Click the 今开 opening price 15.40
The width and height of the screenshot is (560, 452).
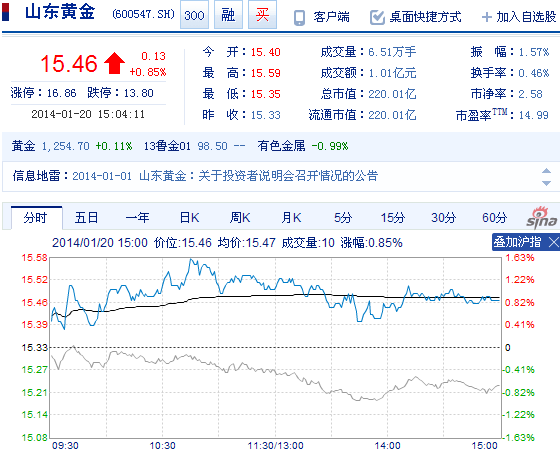(x=265, y=52)
